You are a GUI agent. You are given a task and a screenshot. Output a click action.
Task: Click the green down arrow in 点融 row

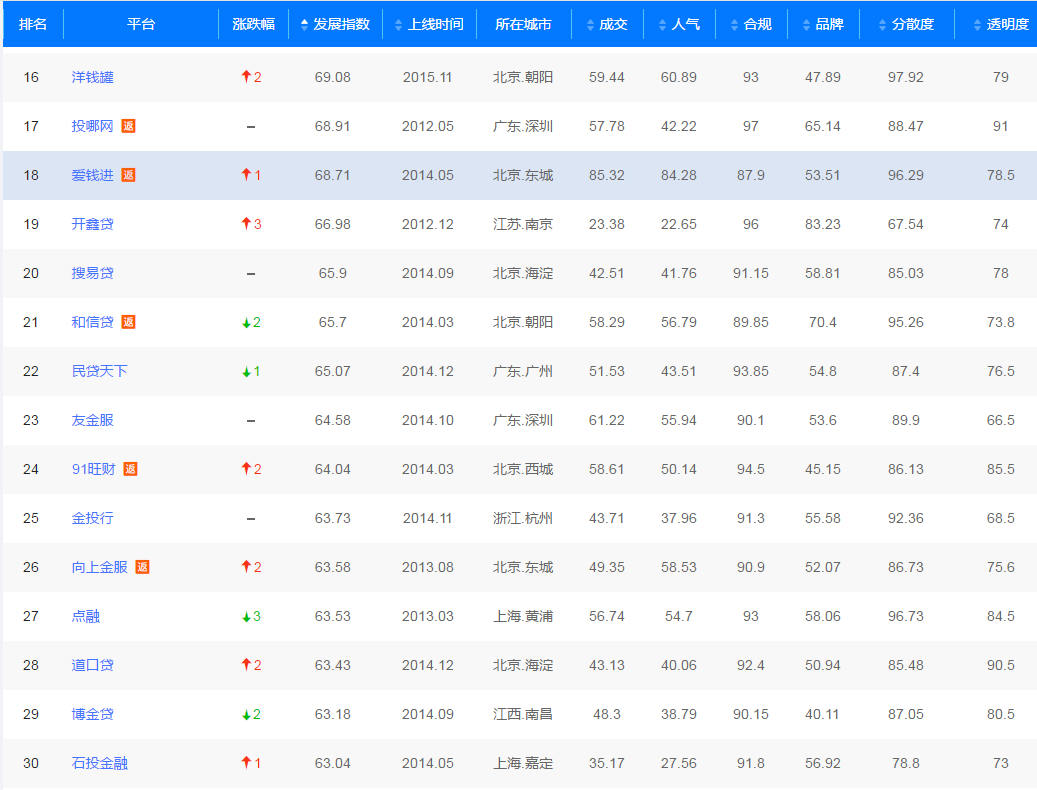tap(245, 617)
